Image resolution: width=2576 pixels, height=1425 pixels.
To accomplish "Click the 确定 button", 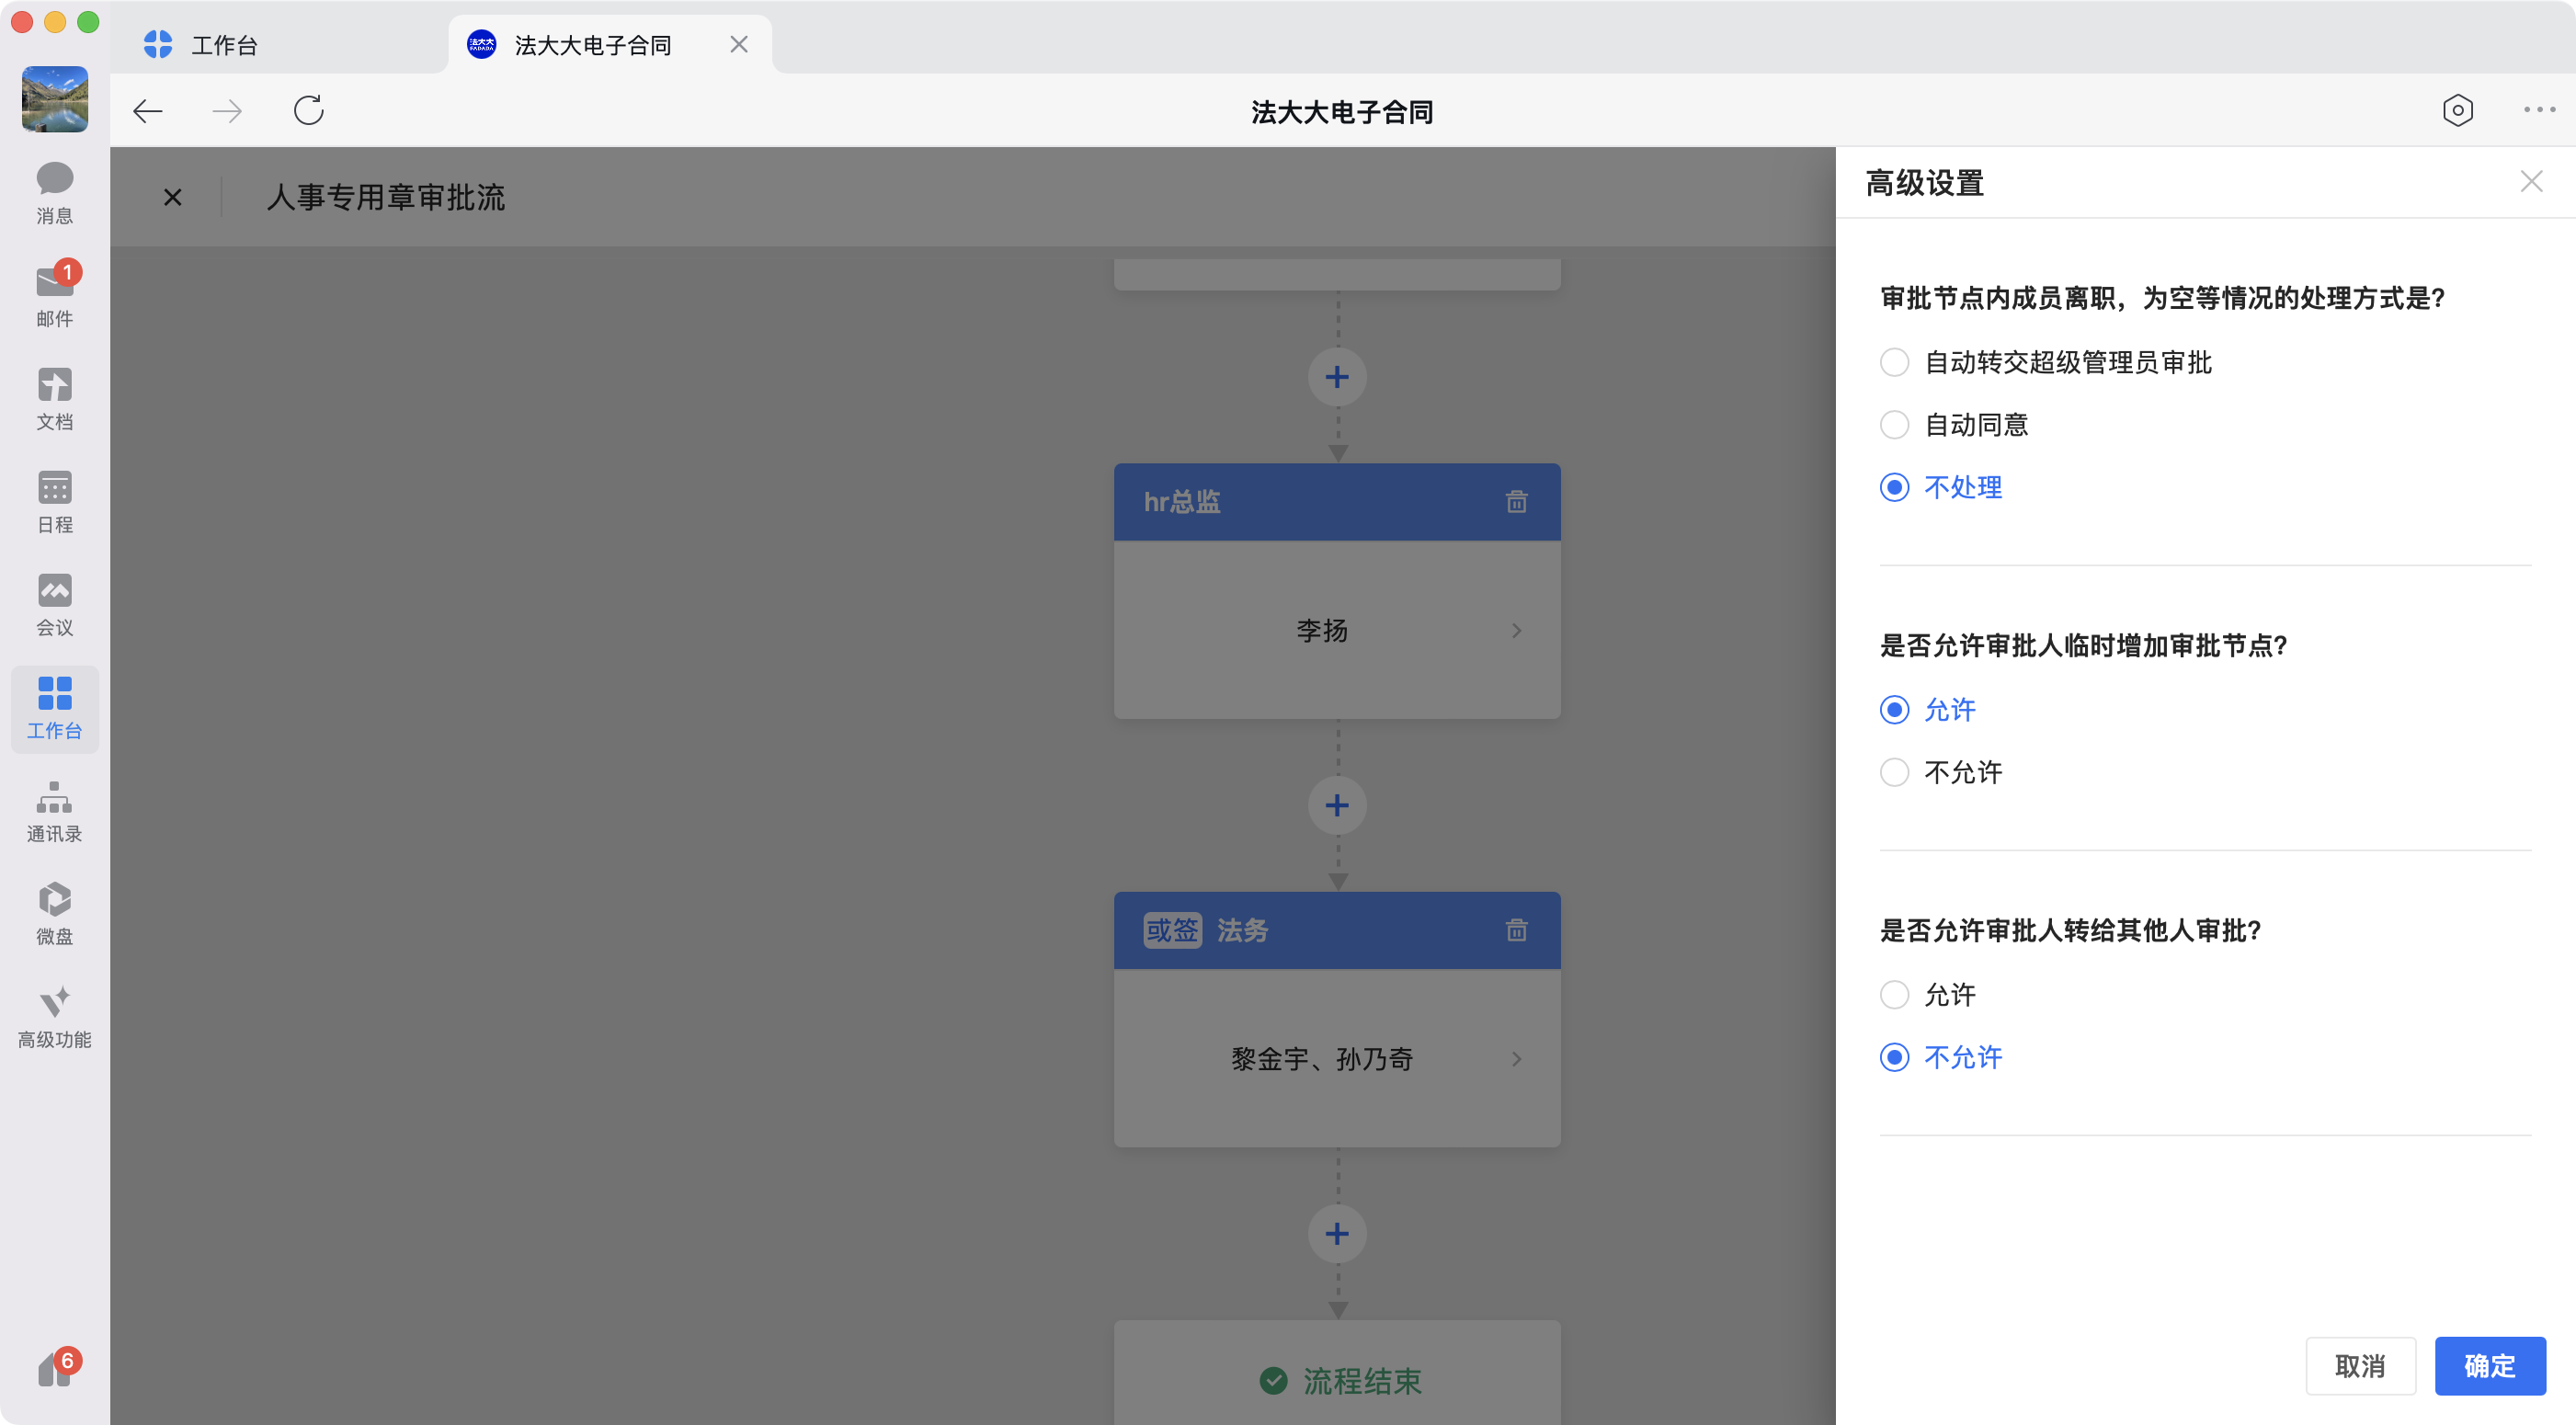I will 2489,1366.
